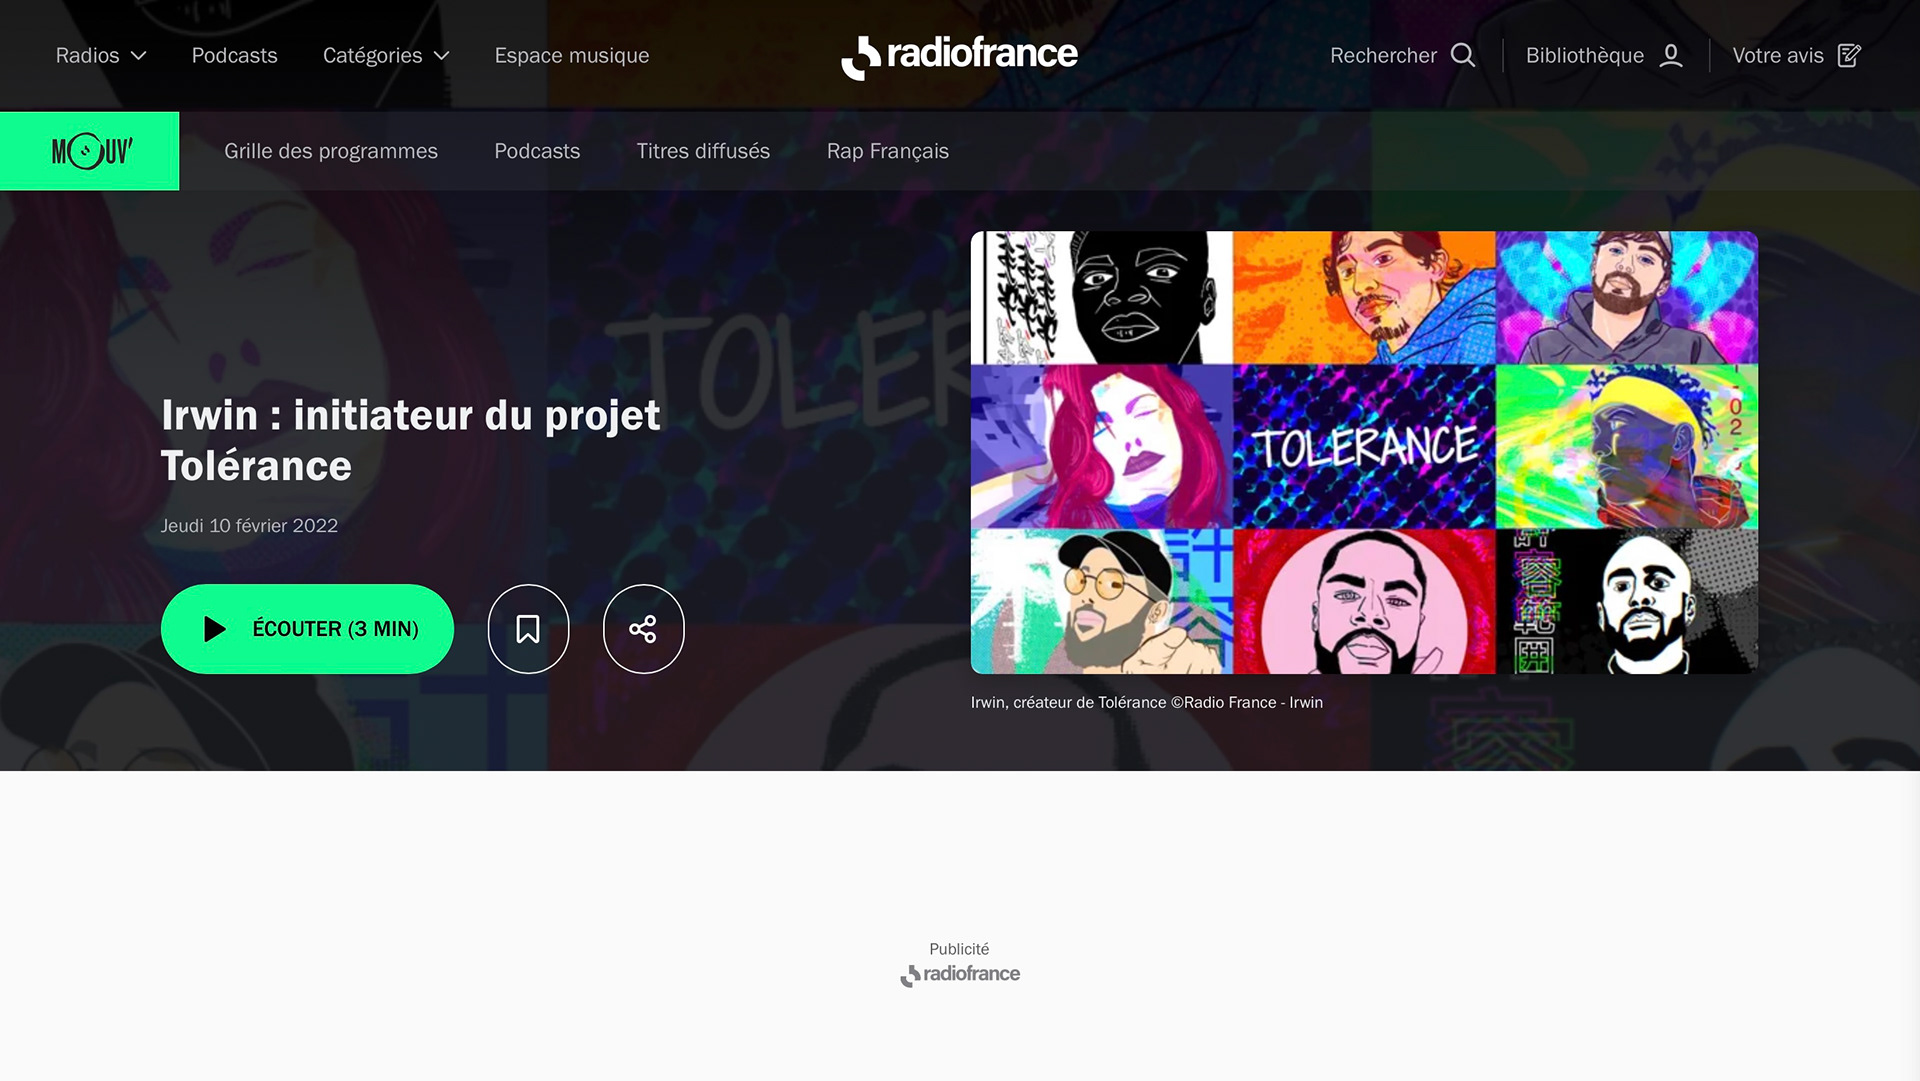The image size is (1920, 1081).
Task: Share the episode via the share icon
Action: 643,629
